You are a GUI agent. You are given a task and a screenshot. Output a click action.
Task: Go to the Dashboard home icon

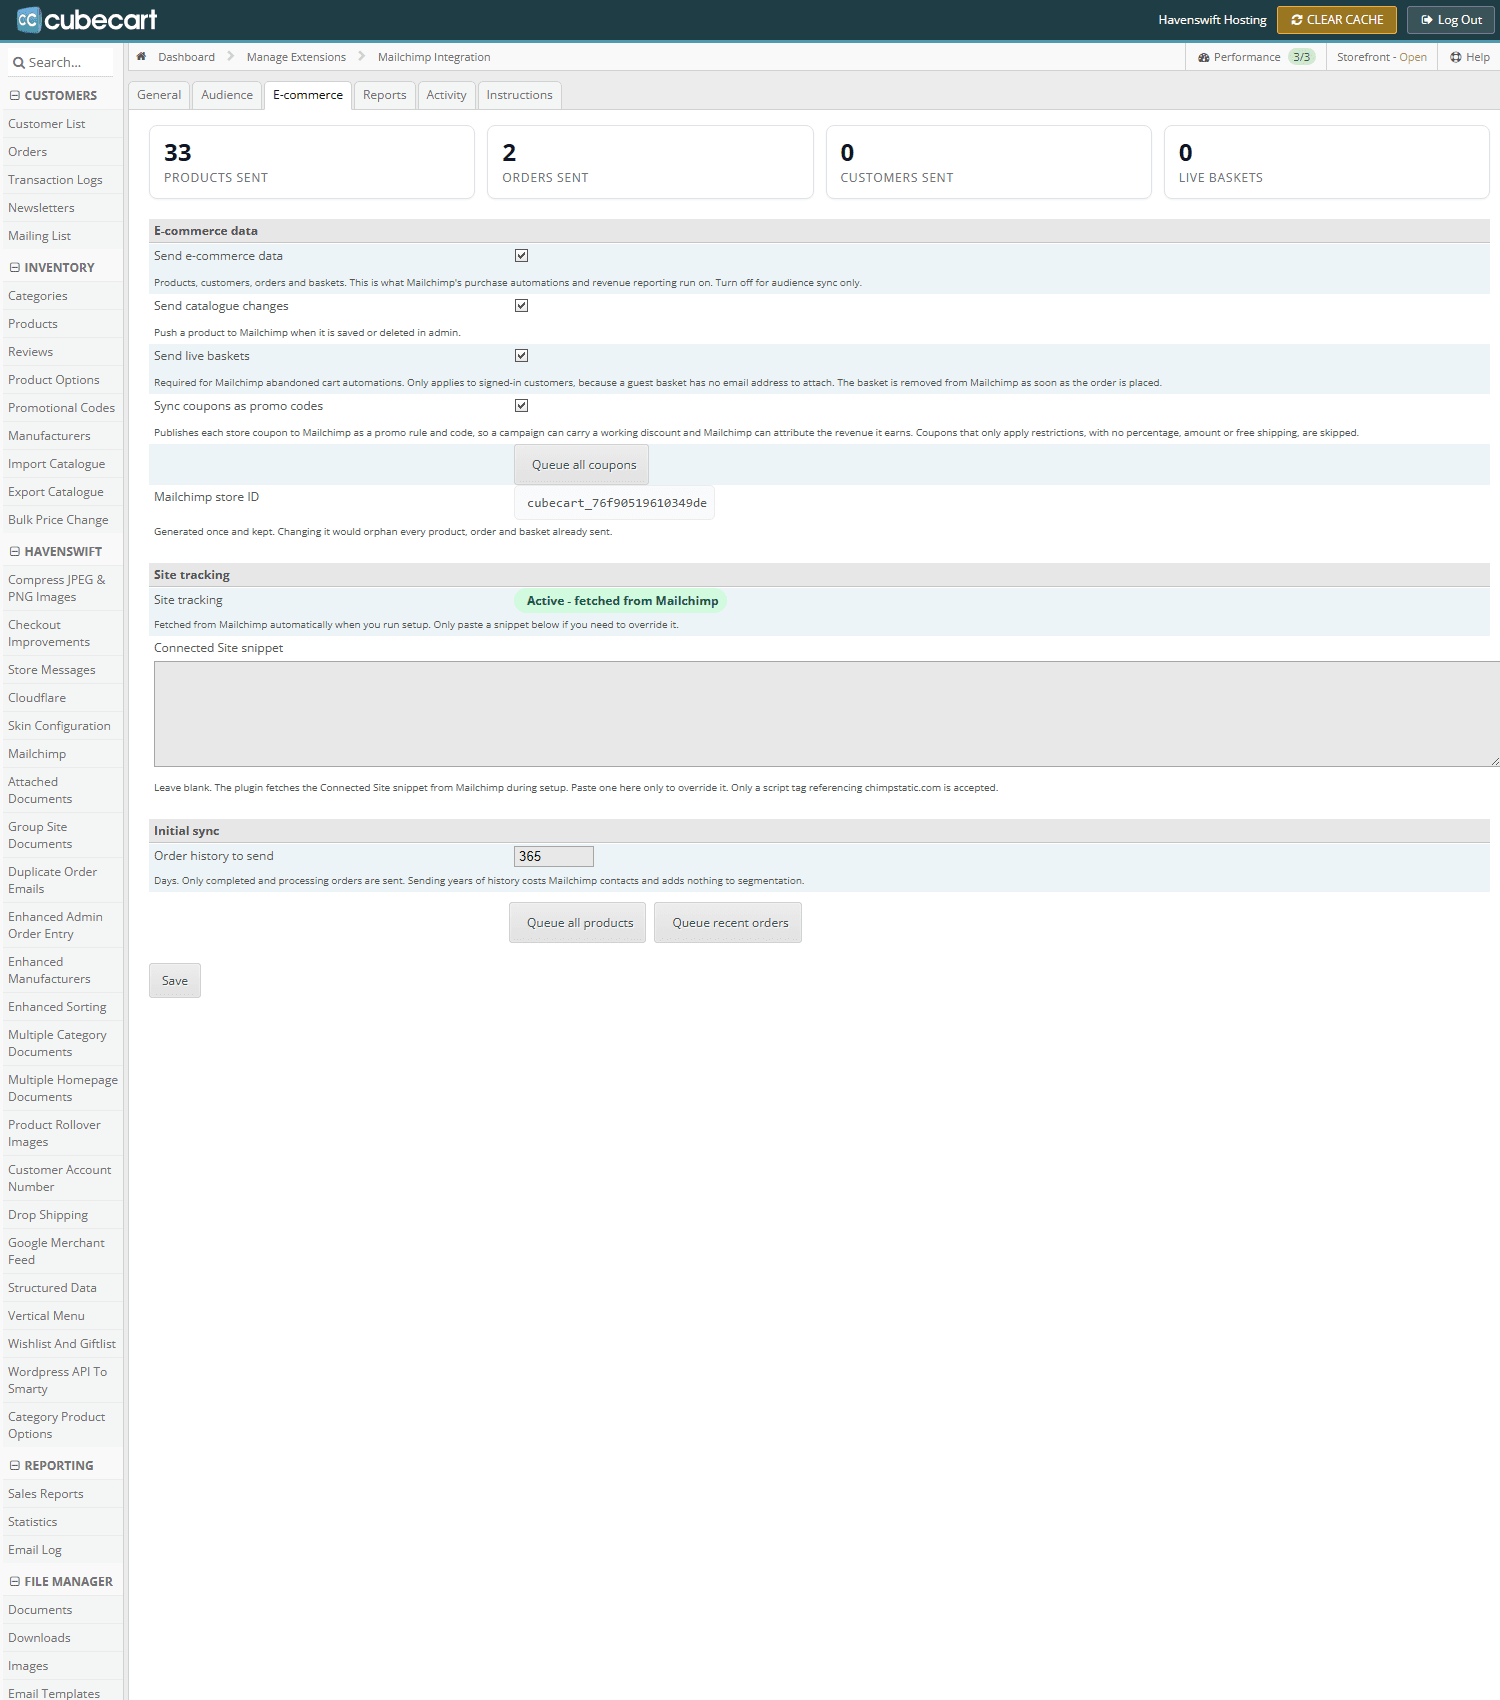tap(141, 56)
